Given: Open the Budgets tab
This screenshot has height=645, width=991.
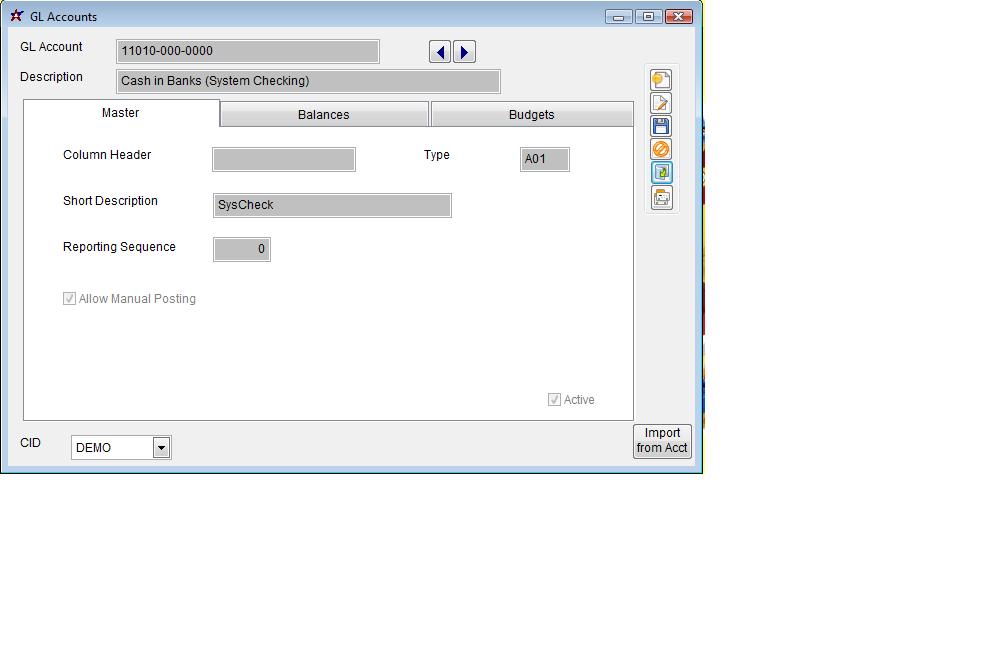Looking at the screenshot, I should pyautogui.click(x=531, y=115).
